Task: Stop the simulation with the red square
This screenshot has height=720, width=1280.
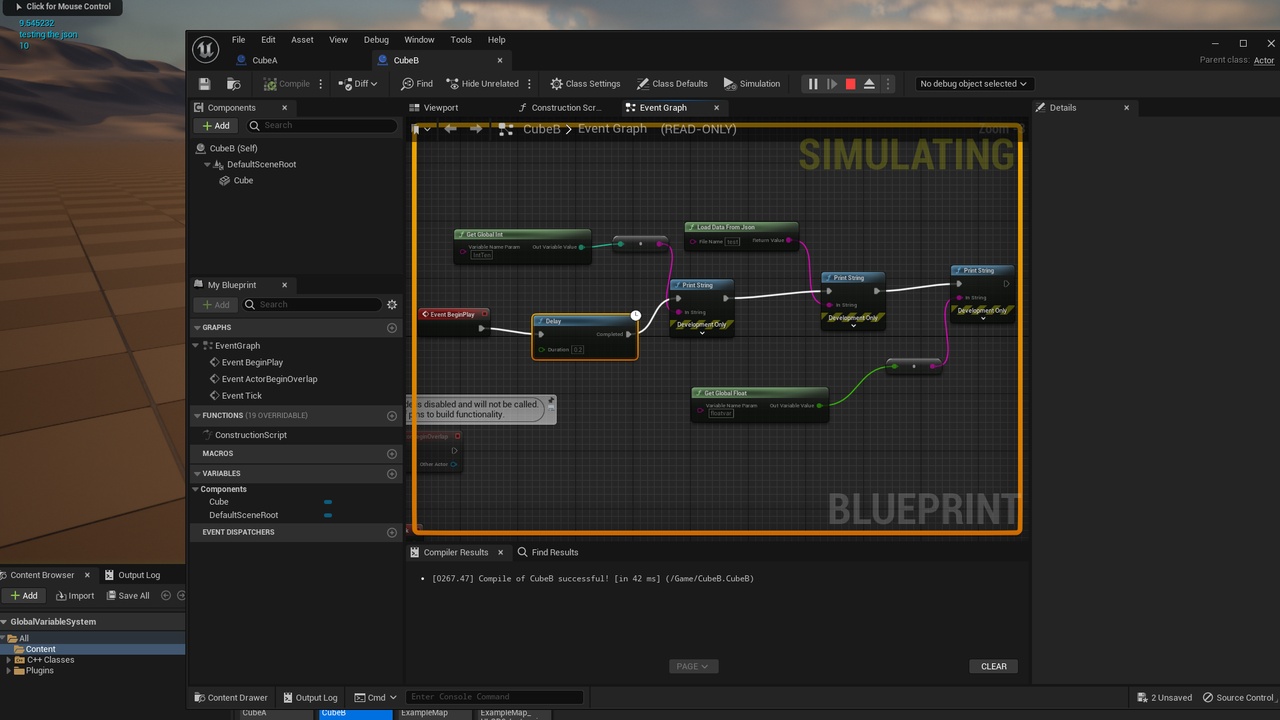Action: 850,84
